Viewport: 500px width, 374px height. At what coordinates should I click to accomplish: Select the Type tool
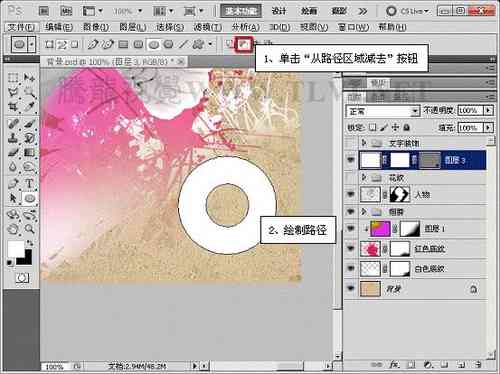29,184
